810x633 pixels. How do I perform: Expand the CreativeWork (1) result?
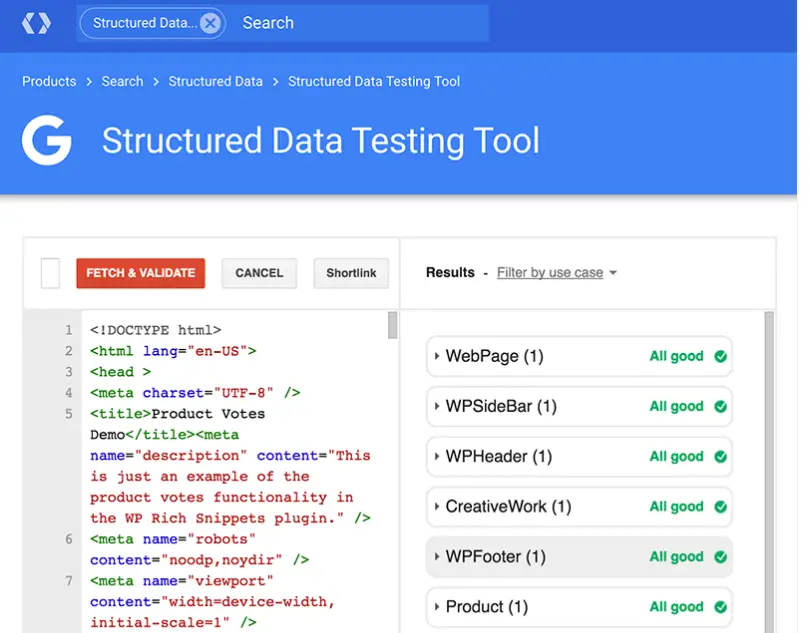[579, 506]
